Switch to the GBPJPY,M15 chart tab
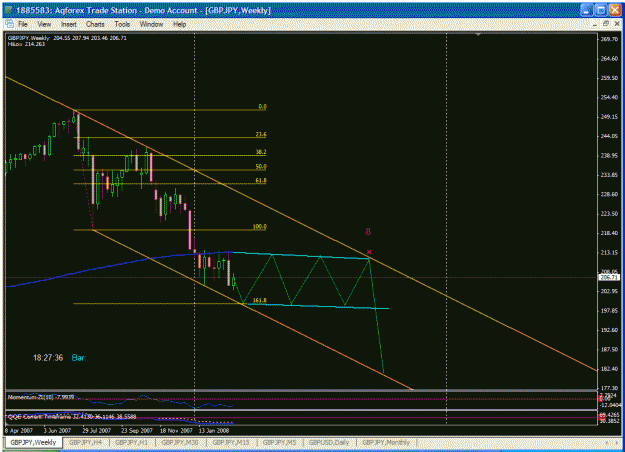The image size is (625, 452). [x=231, y=442]
